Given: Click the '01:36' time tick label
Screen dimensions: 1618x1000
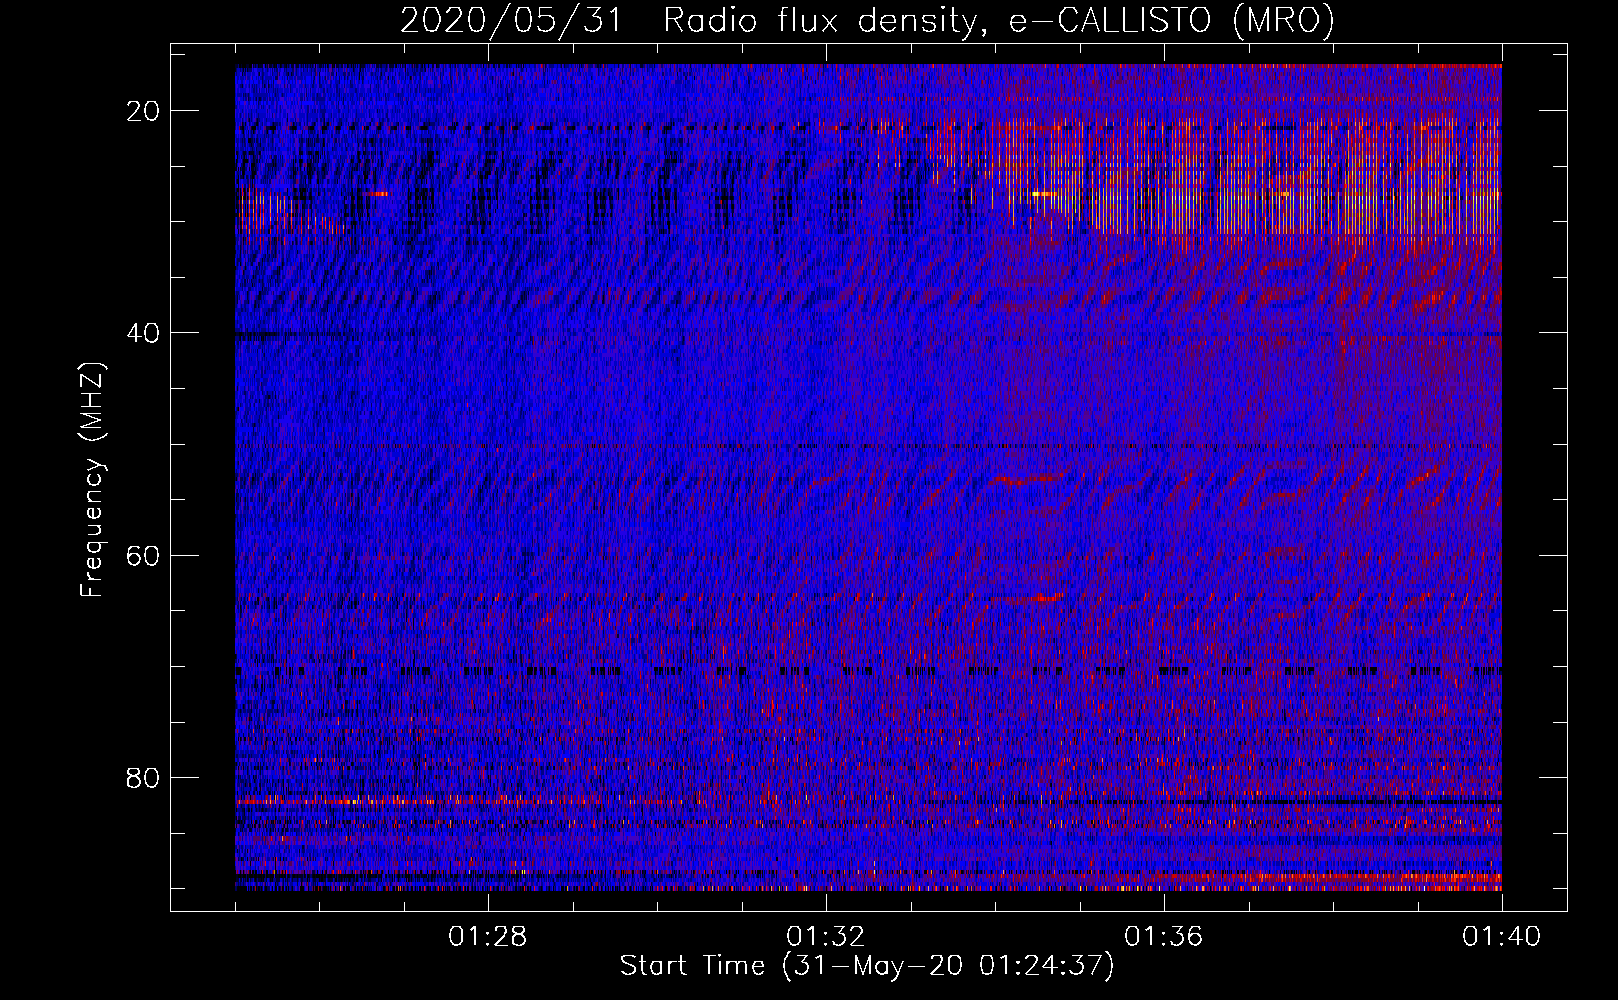Looking at the screenshot, I should click(1164, 937).
